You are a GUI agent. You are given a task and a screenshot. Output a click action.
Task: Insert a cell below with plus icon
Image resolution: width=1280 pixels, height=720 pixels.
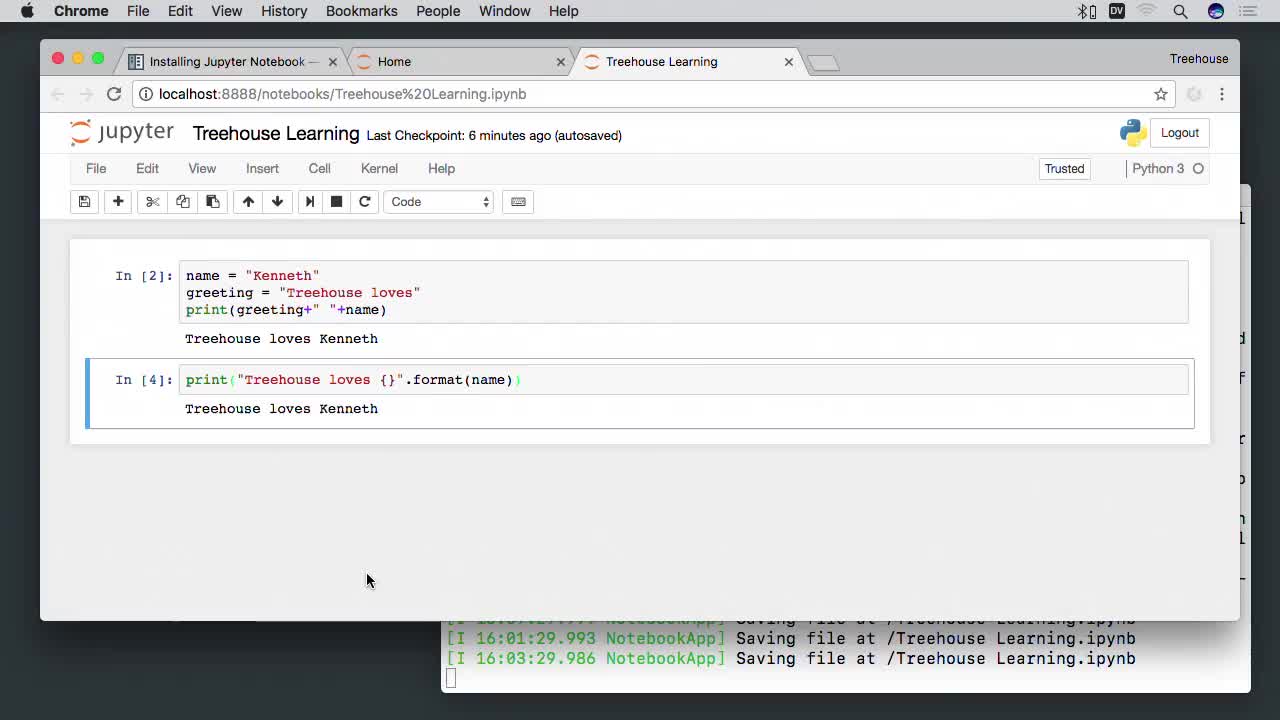tap(118, 202)
